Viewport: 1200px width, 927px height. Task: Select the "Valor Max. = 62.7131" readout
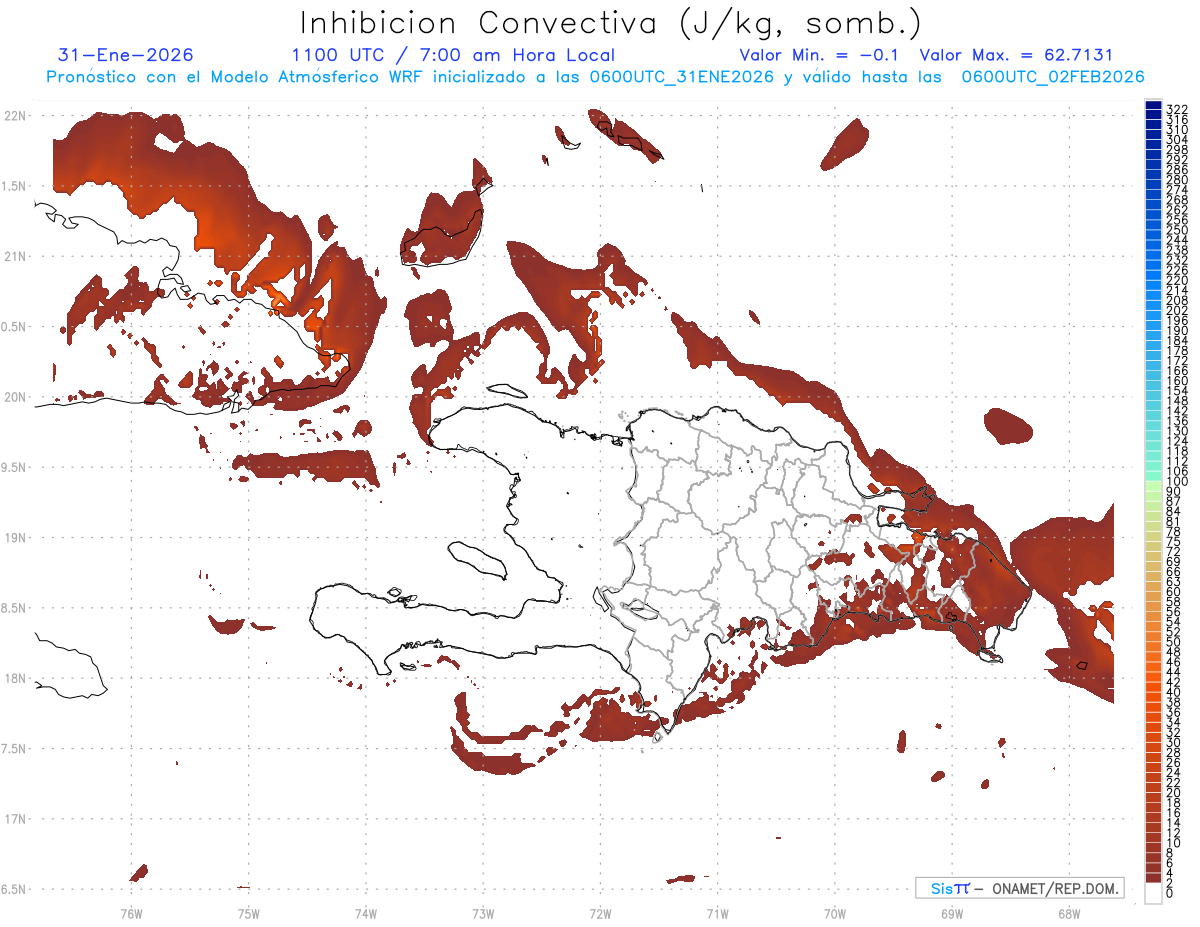tap(1016, 55)
